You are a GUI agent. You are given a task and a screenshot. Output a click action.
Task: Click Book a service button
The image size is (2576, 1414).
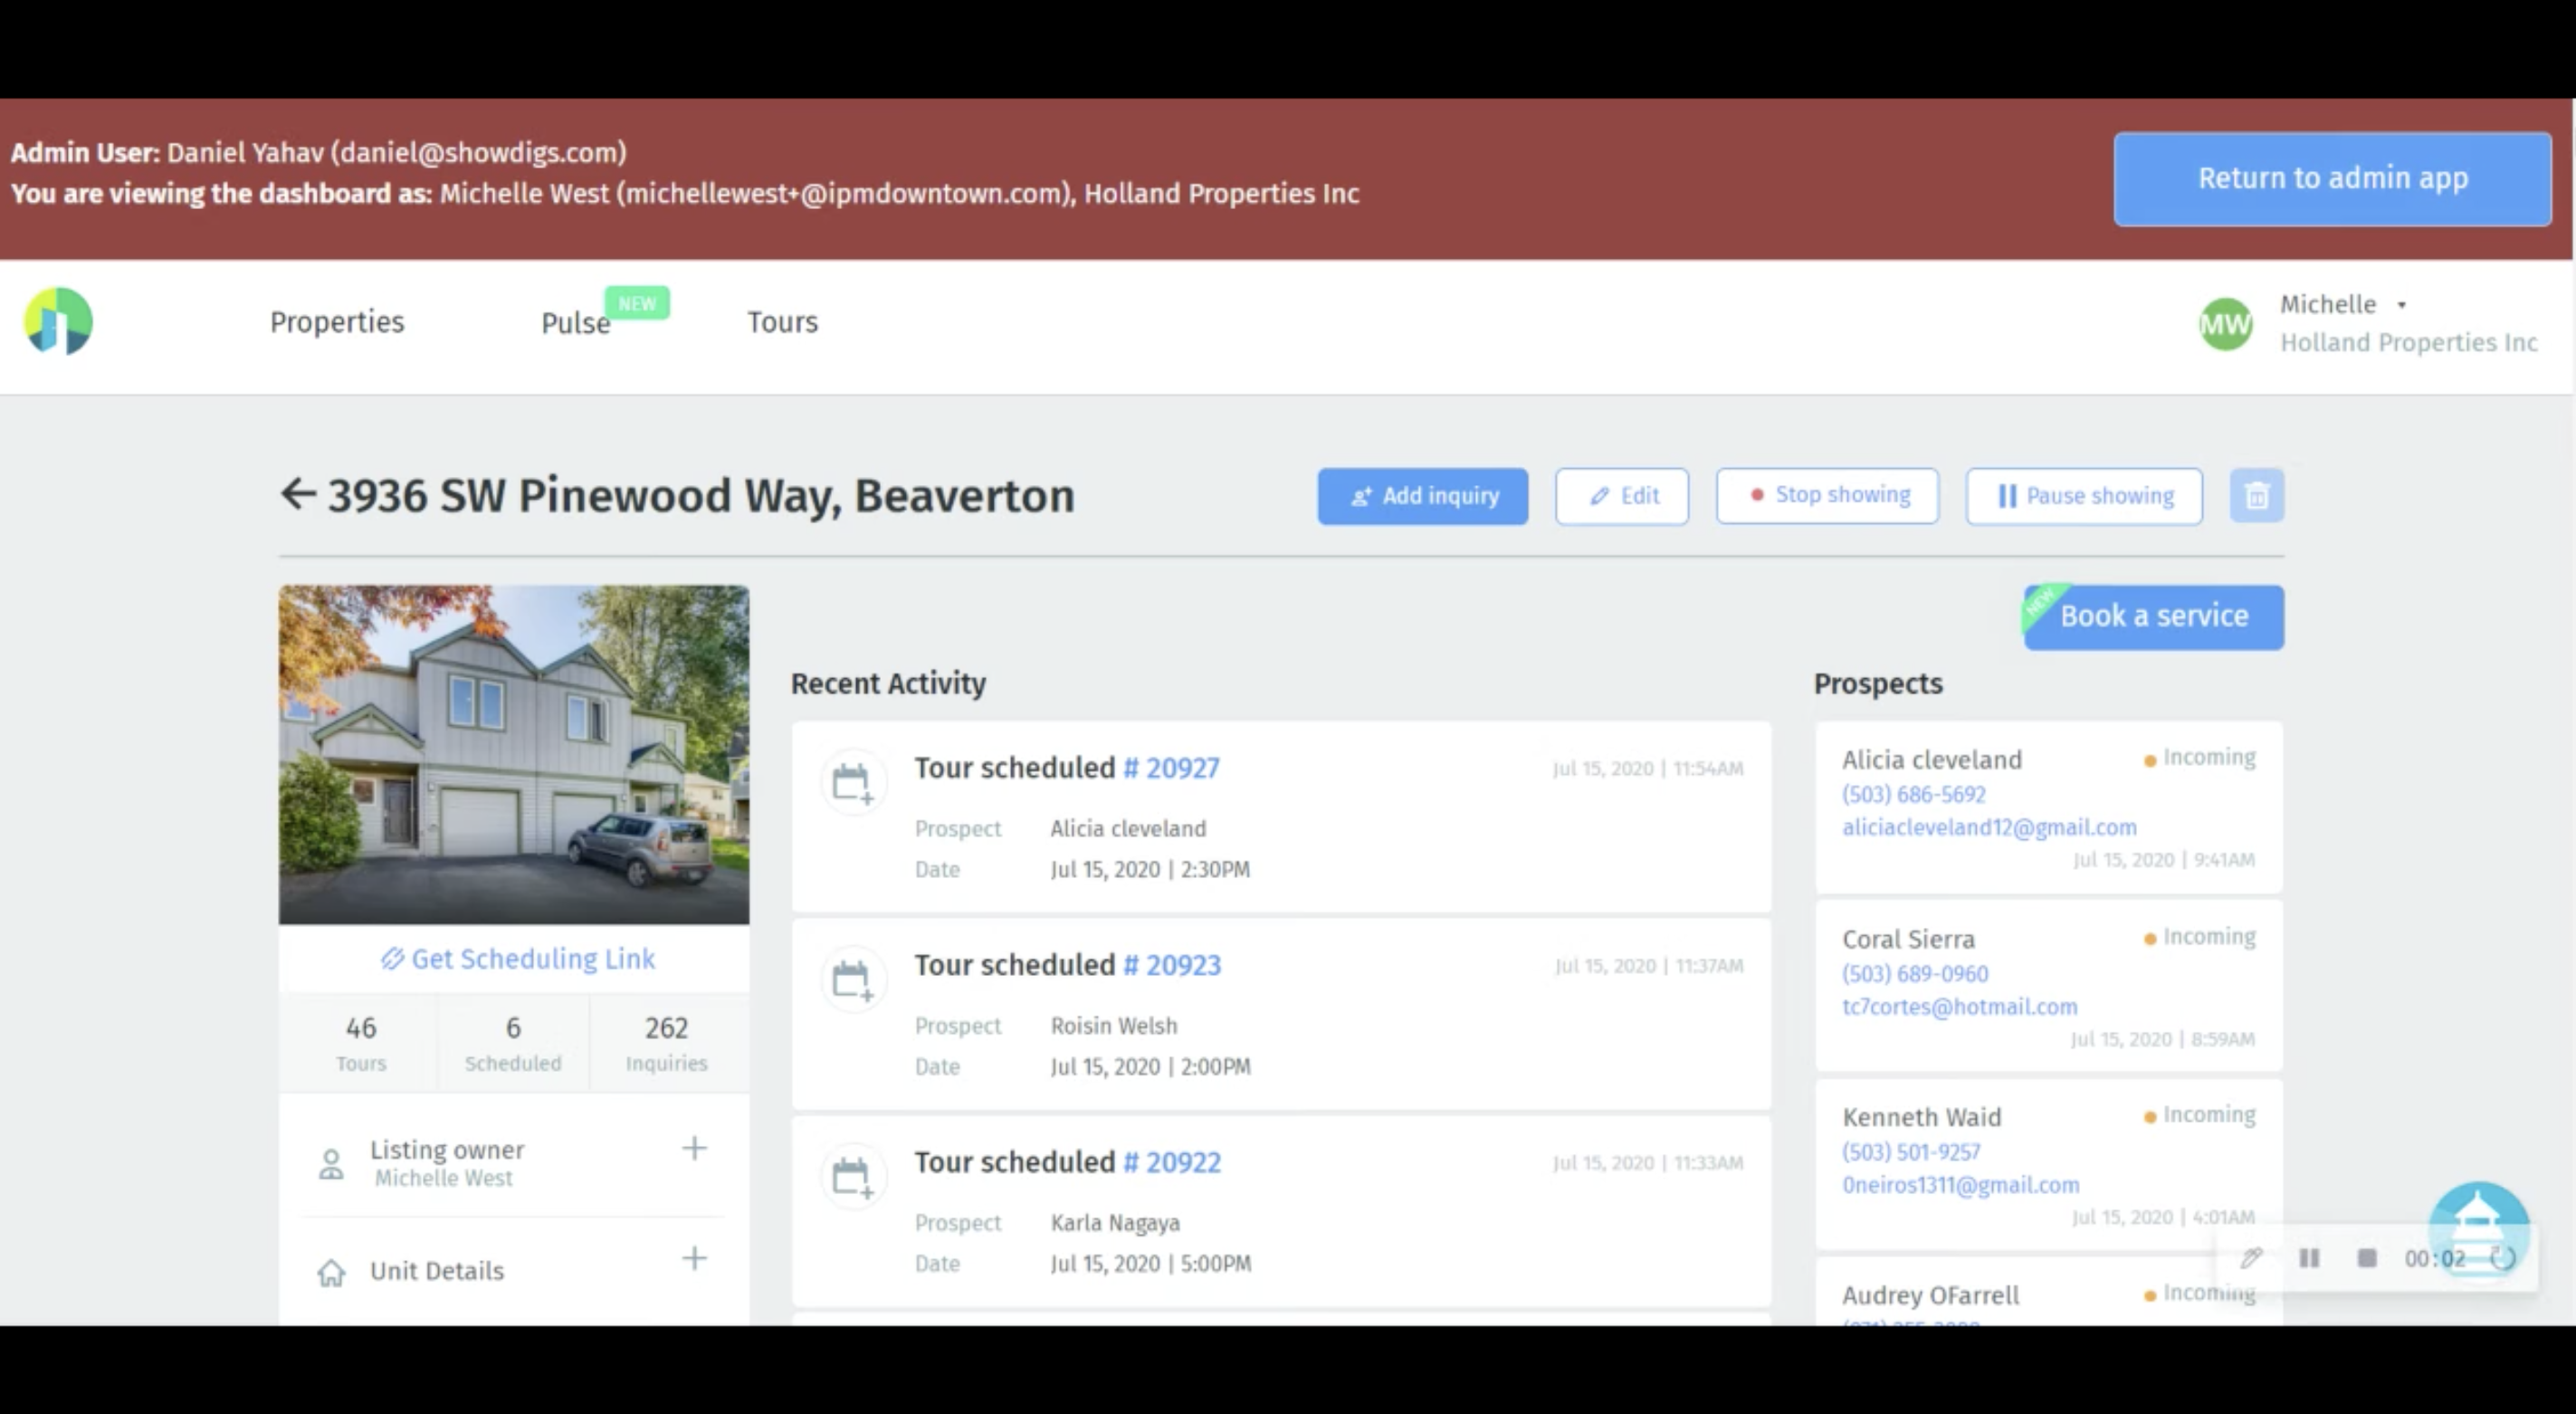pos(2153,617)
